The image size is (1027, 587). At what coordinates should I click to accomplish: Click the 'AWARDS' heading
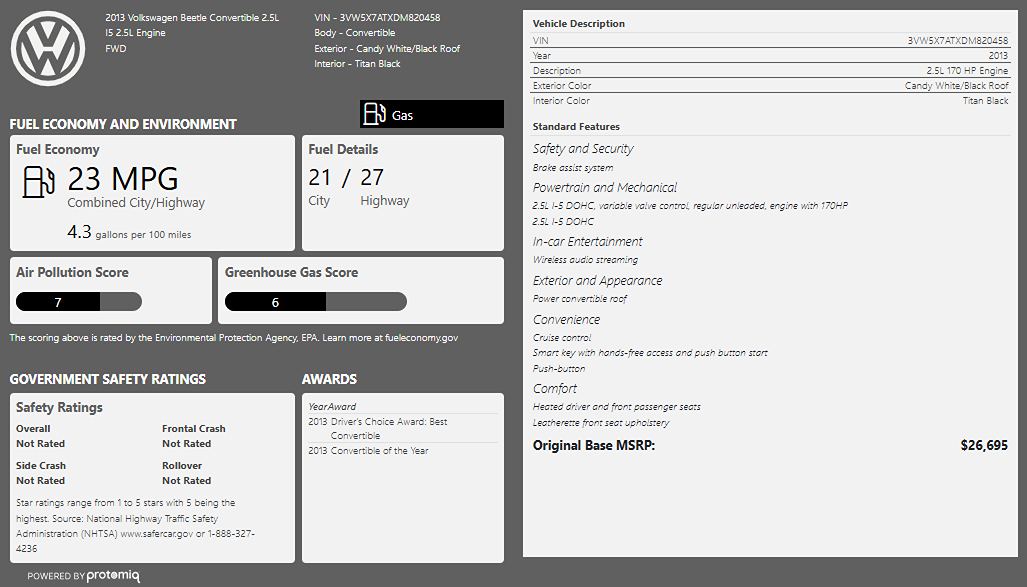pos(329,379)
